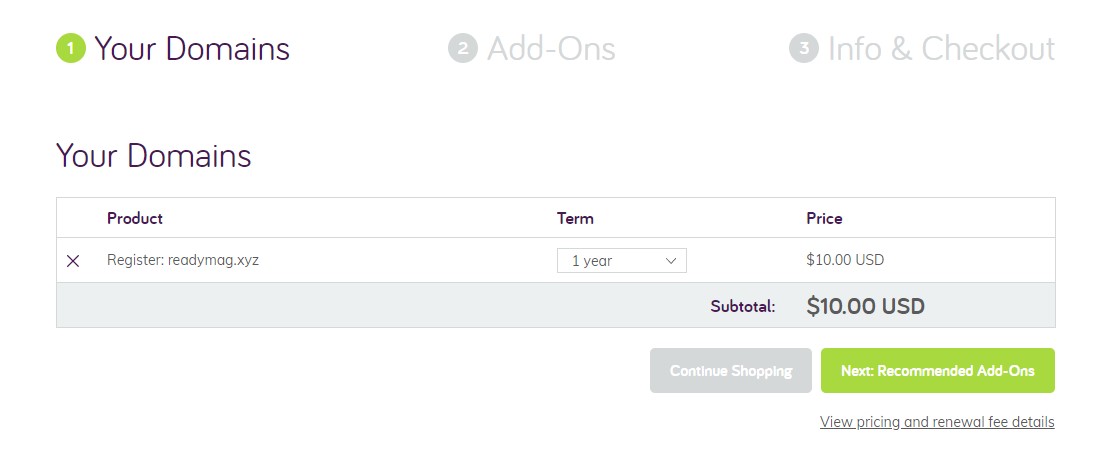Click the Subtotal label
This screenshot has height=469, width=1119.
(743, 307)
